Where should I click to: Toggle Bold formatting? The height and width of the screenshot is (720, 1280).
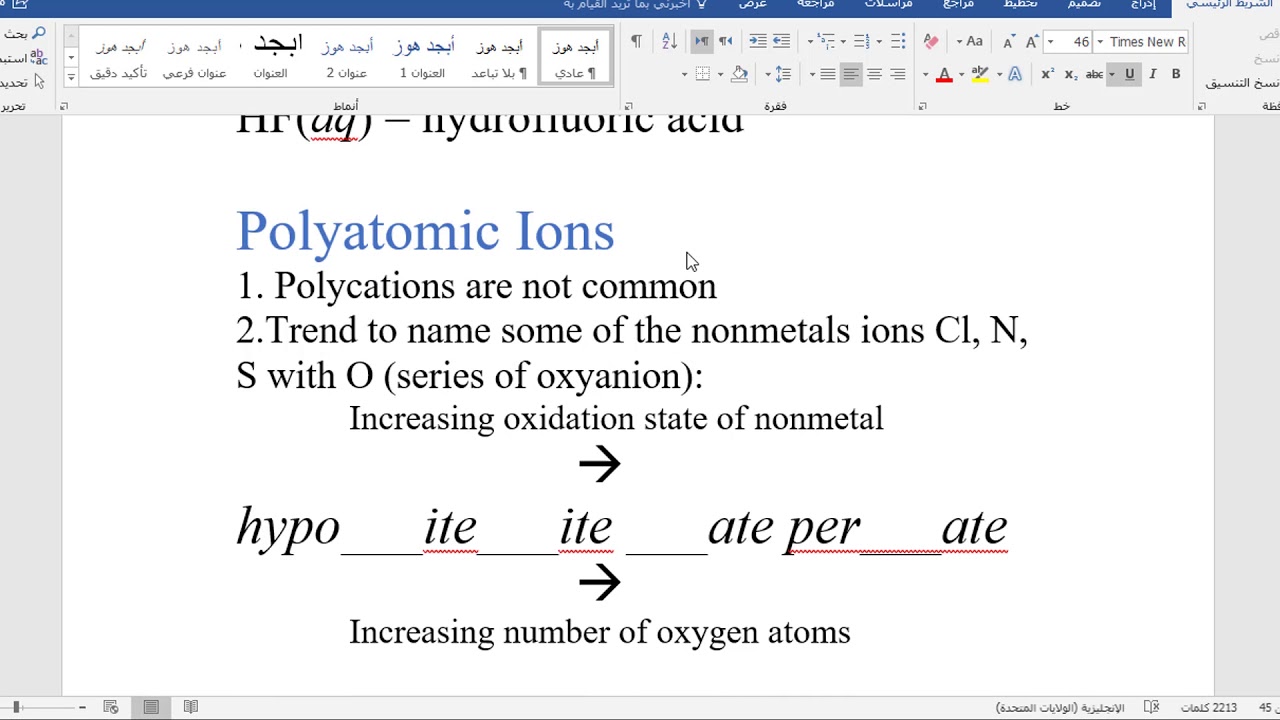pos(1176,74)
